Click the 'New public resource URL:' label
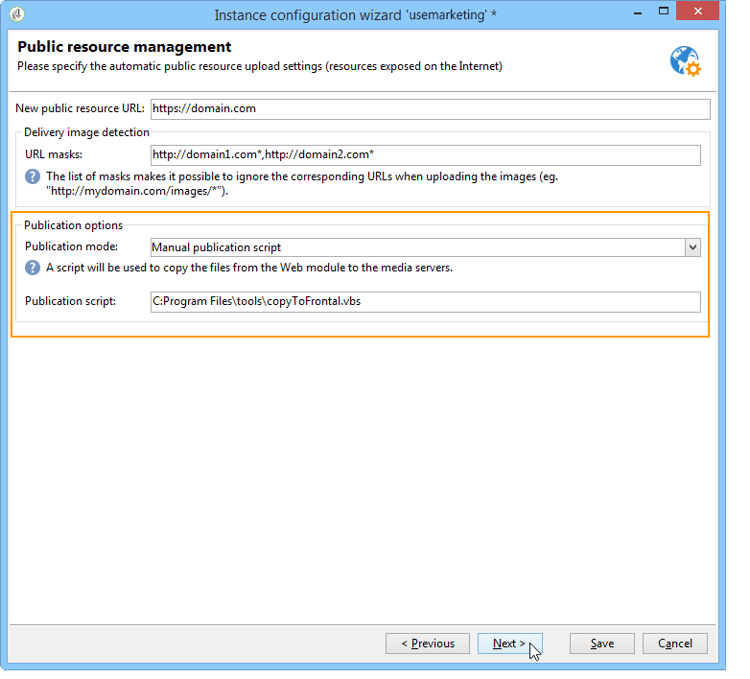The image size is (750, 679). 80,109
